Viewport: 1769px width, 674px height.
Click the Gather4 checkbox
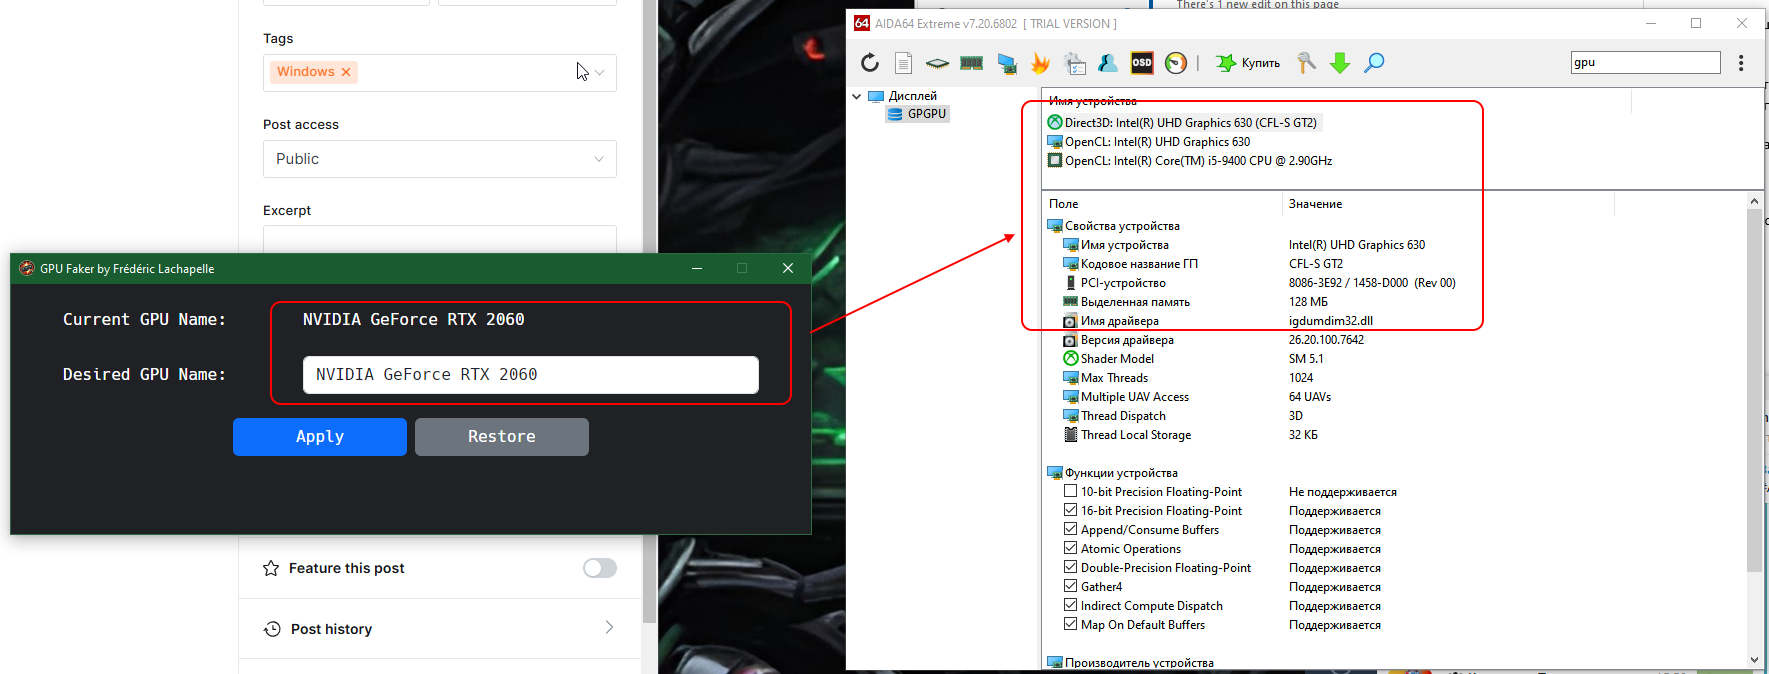[x=1070, y=586]
